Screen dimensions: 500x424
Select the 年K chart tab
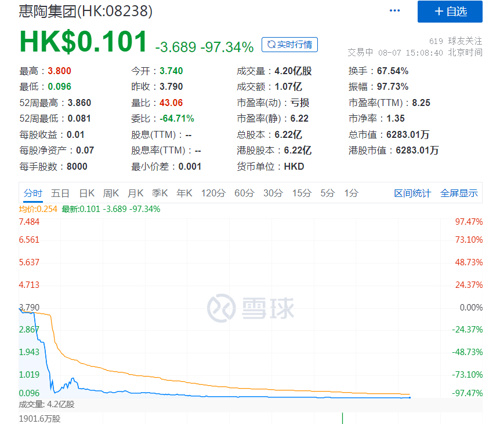[x=184, y=193]
